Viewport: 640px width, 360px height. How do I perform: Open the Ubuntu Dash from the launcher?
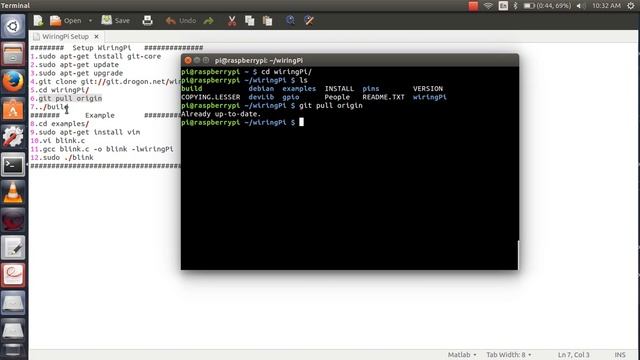[x=13, y=26]
